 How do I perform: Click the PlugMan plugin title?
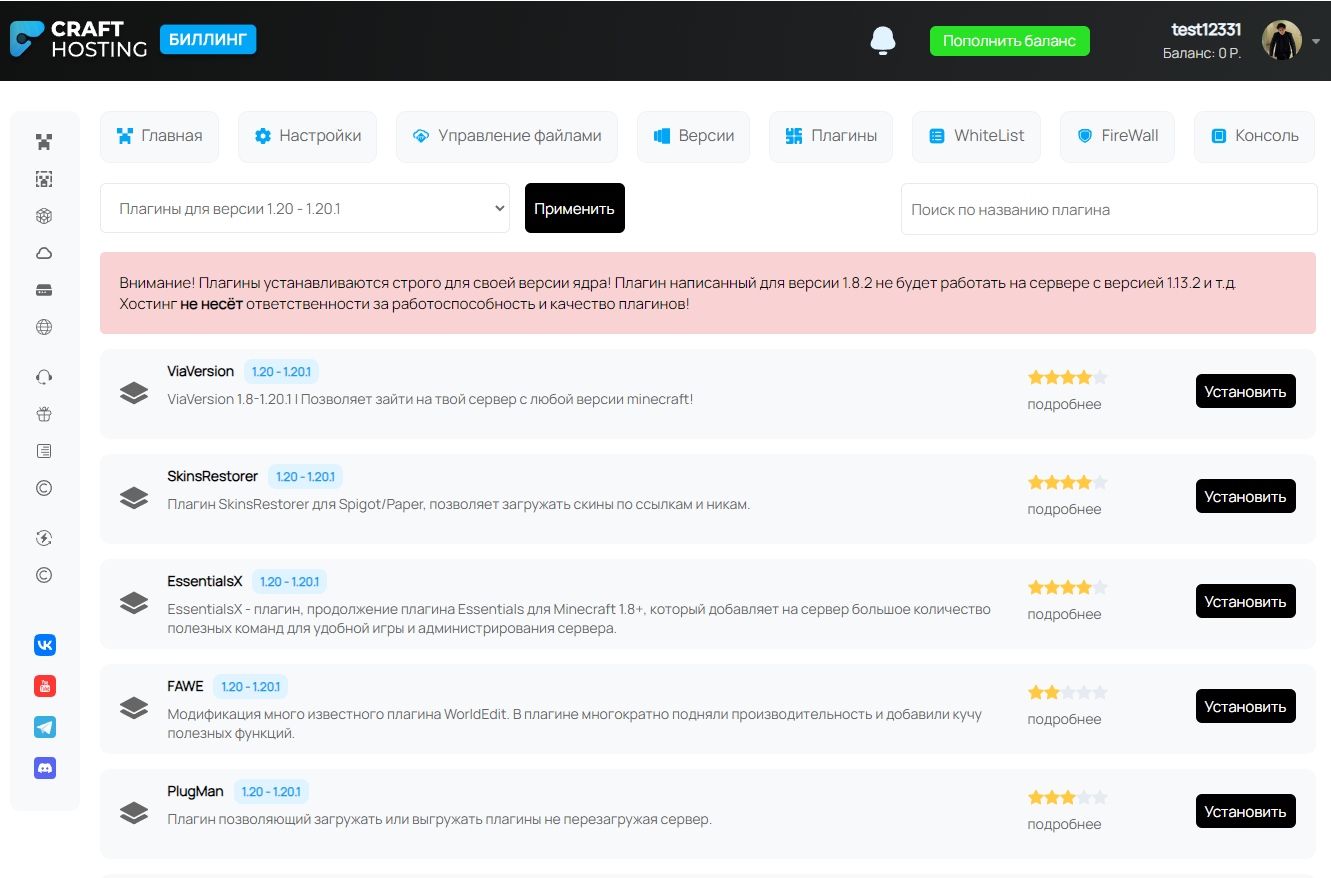tap(195, 791)
